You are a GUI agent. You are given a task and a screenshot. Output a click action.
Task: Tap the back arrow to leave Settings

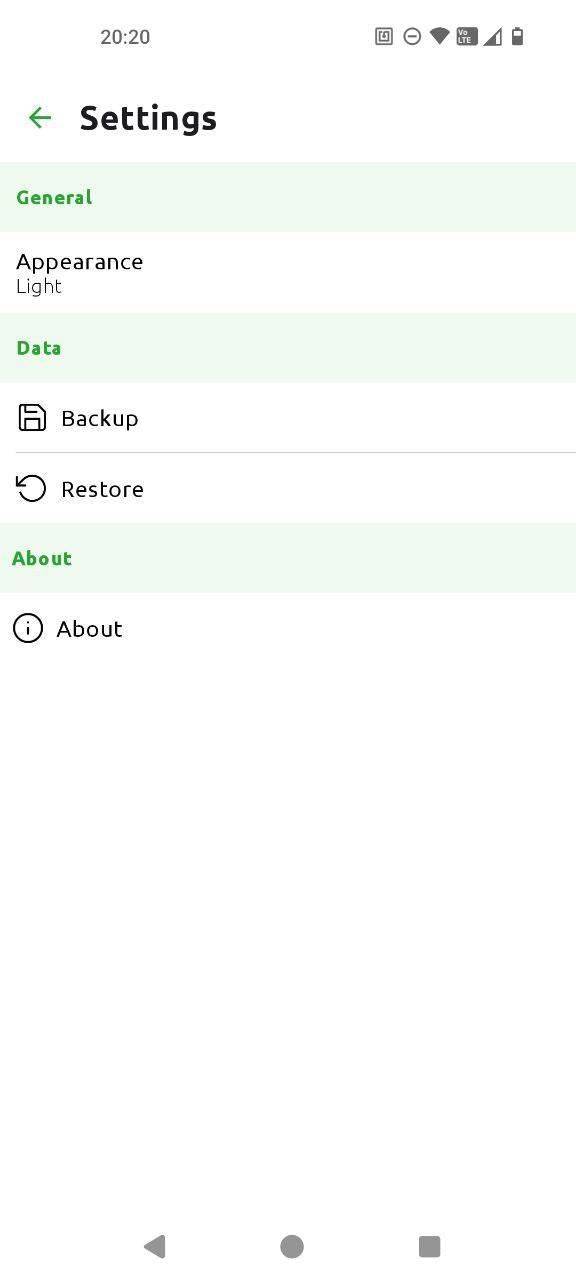(x=39, y=117)
